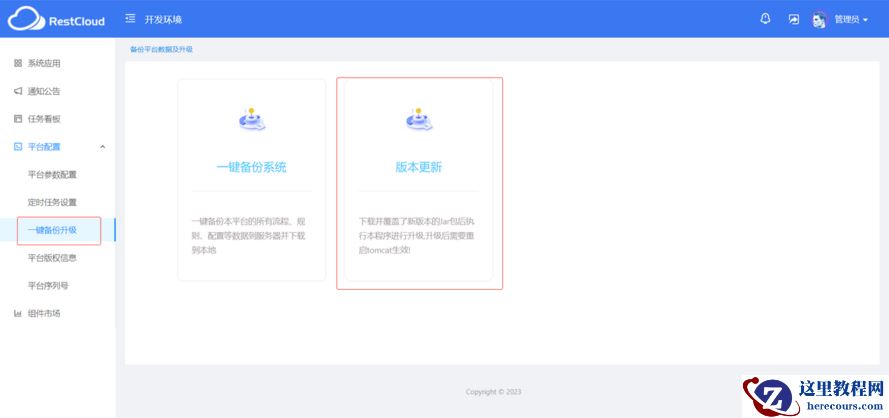The image size is (889, 418).
Task: Click the backup card description text
Action: tap(251, 235)
